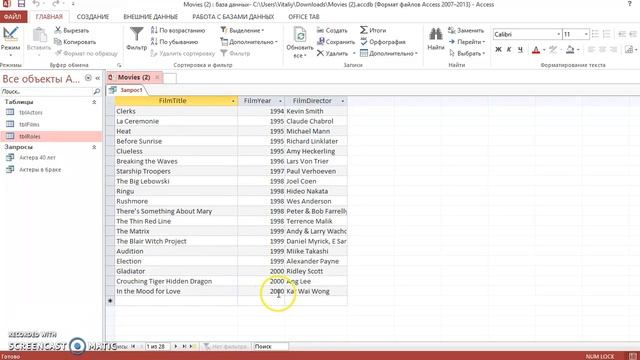Run Орфография spell check
Screen dimensions: 640x360
pyautogui.click(x=383, y=42)
